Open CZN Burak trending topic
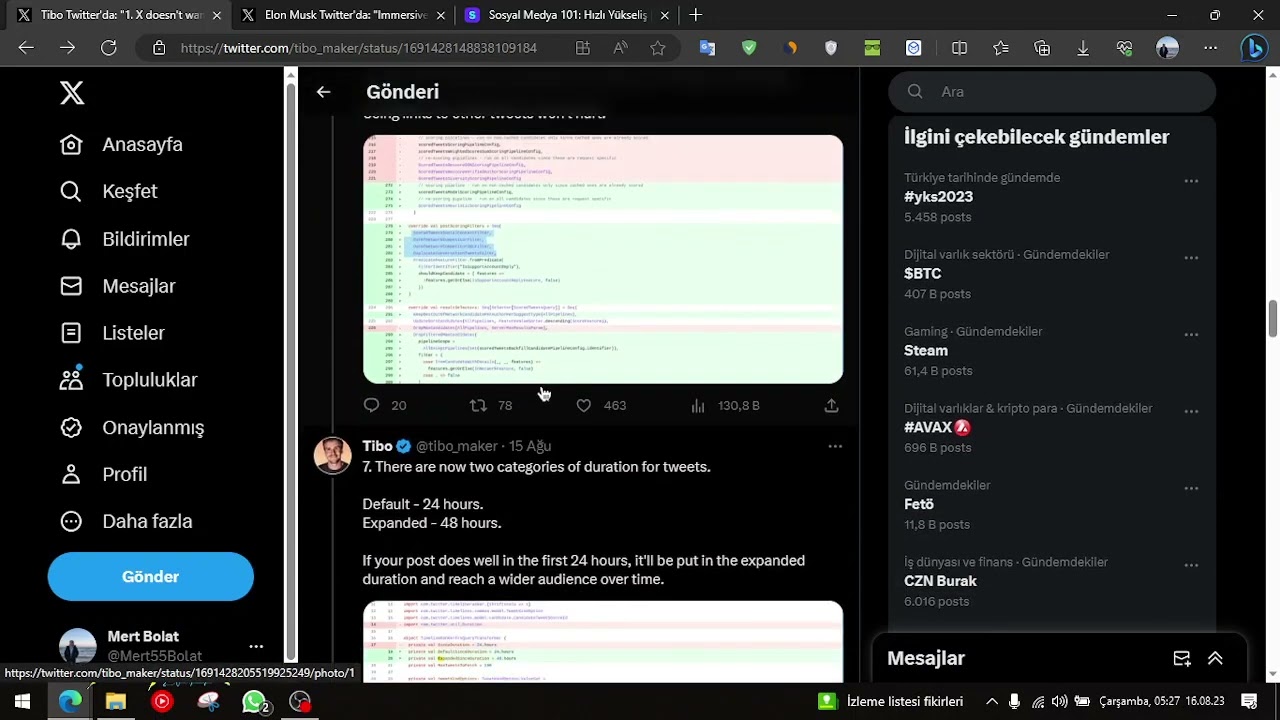The width and height of the screenshot is (1280, 720). pos(940,581)
